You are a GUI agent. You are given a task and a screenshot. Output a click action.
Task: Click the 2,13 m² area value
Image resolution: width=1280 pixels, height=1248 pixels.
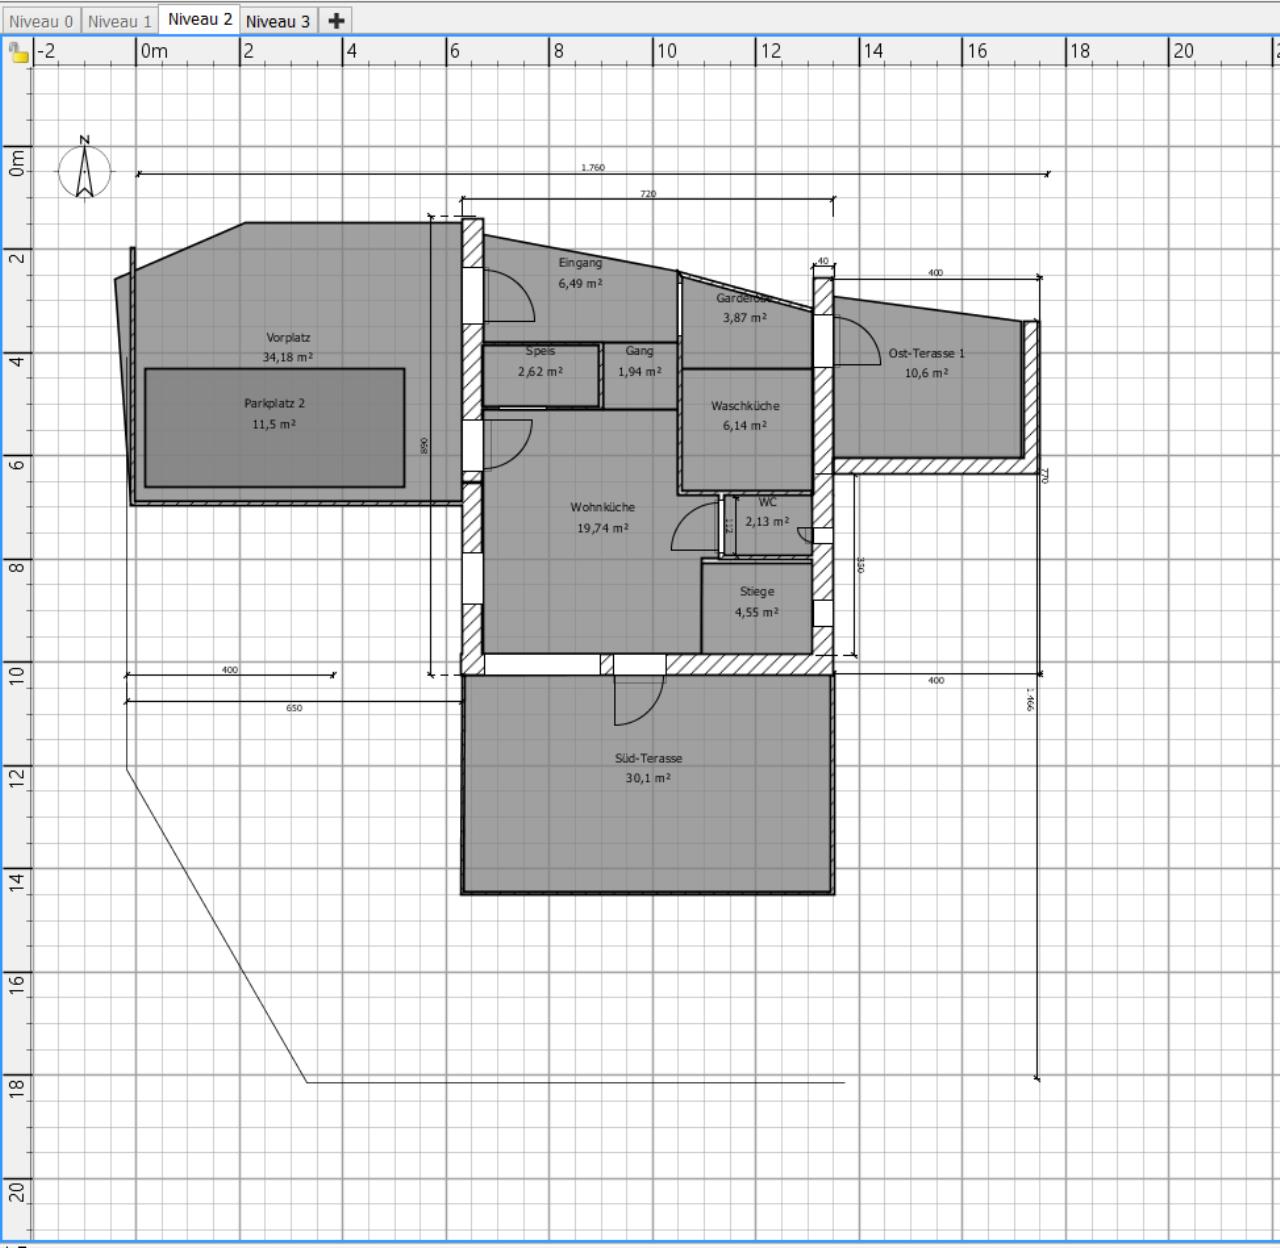tap(767, 521)
